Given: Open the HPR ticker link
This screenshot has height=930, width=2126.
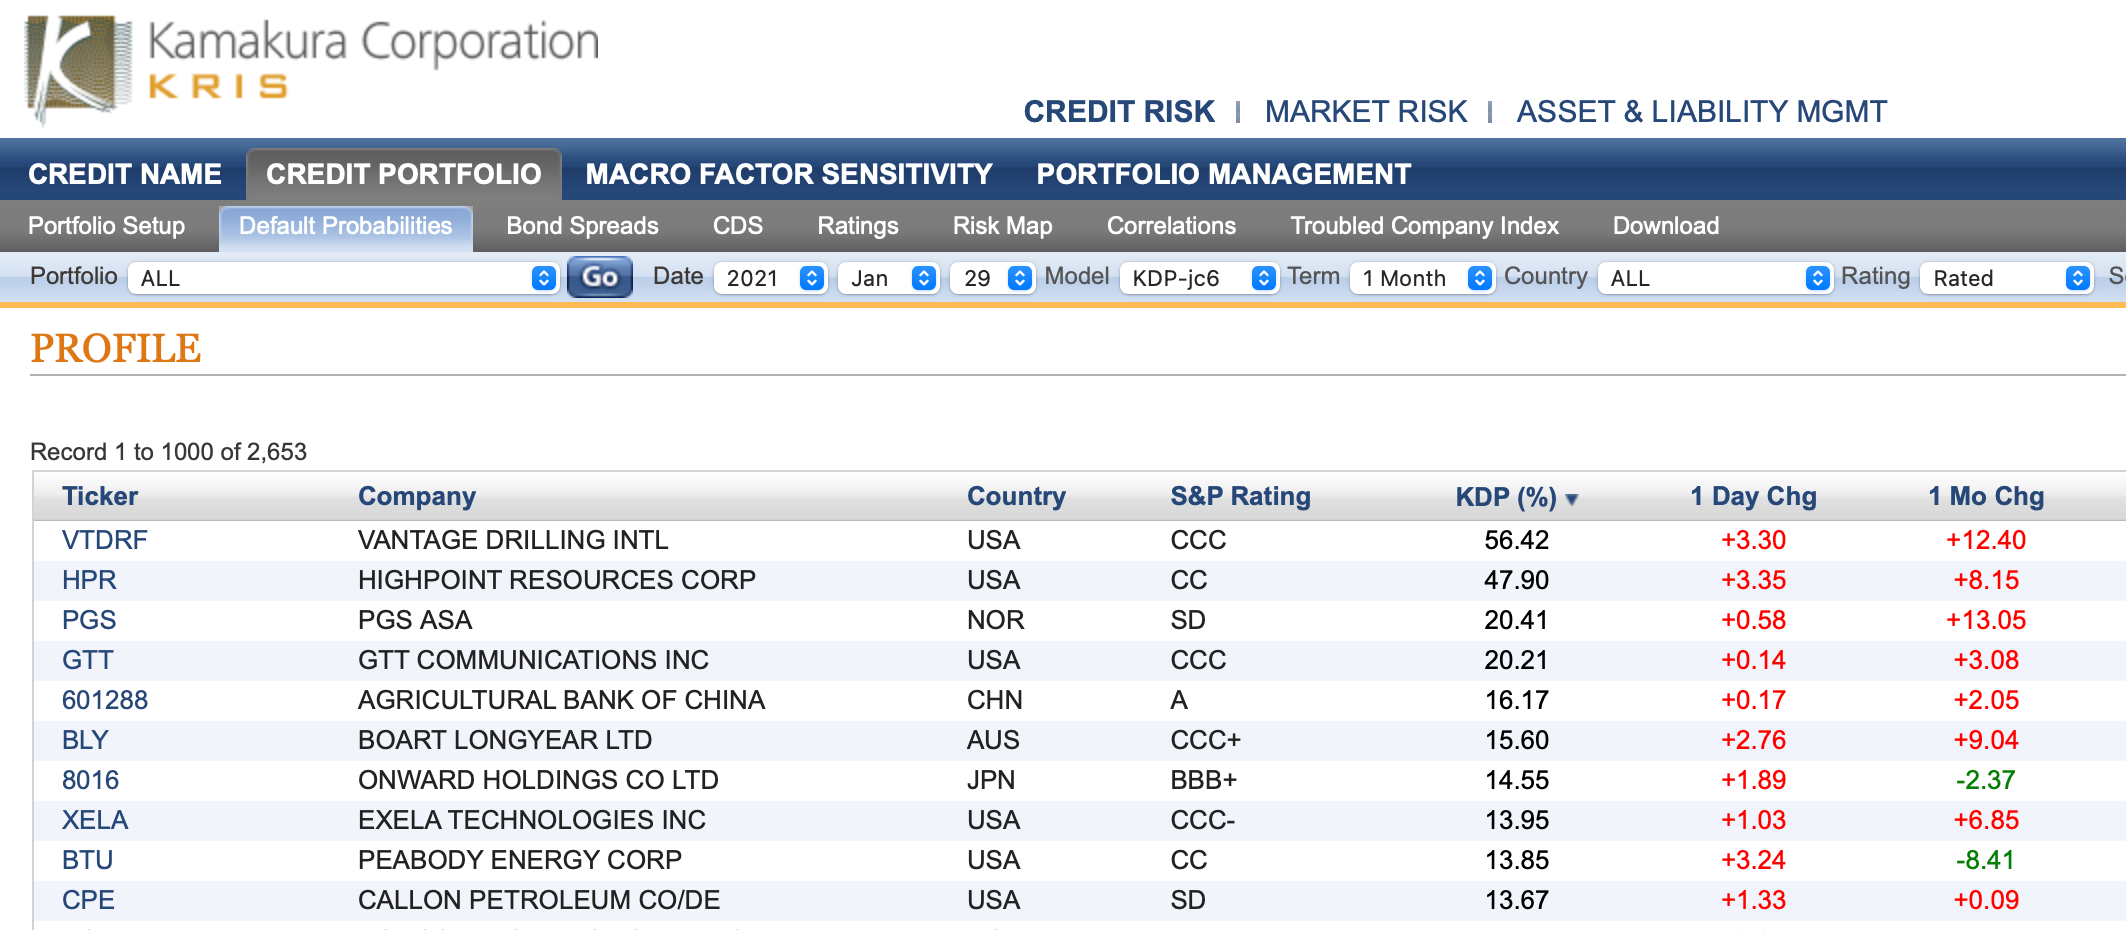Looking at the screenshot, I should click(x=89, y=580).
